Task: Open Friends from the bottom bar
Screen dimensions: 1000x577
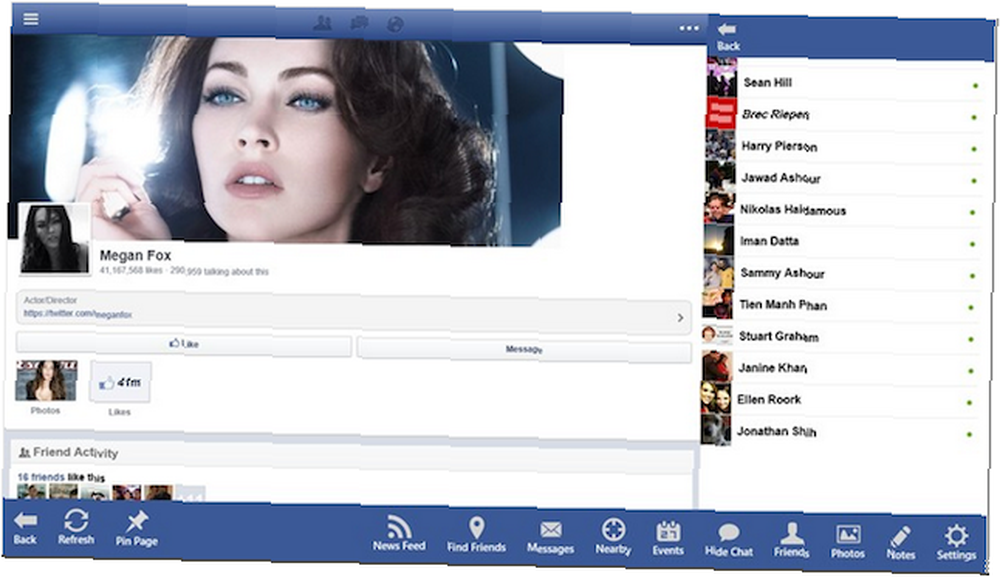Action: point(791,541)
